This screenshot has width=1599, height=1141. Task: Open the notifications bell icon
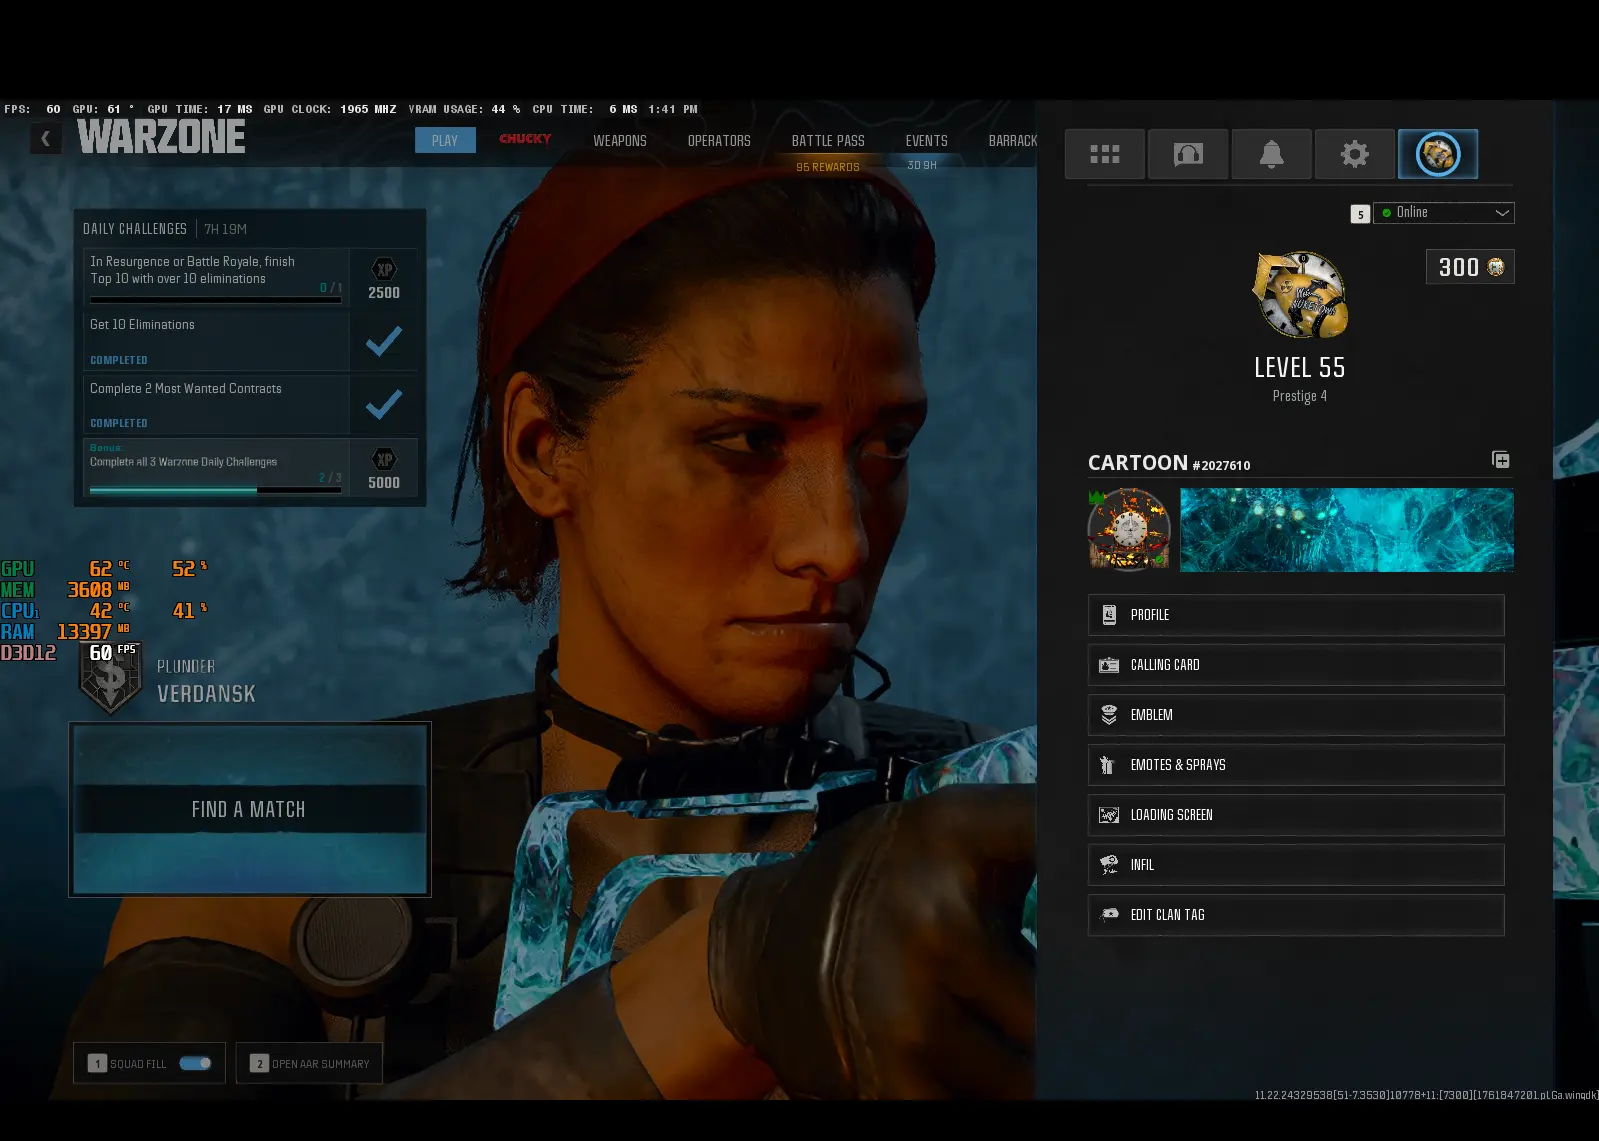point(1271,154)
